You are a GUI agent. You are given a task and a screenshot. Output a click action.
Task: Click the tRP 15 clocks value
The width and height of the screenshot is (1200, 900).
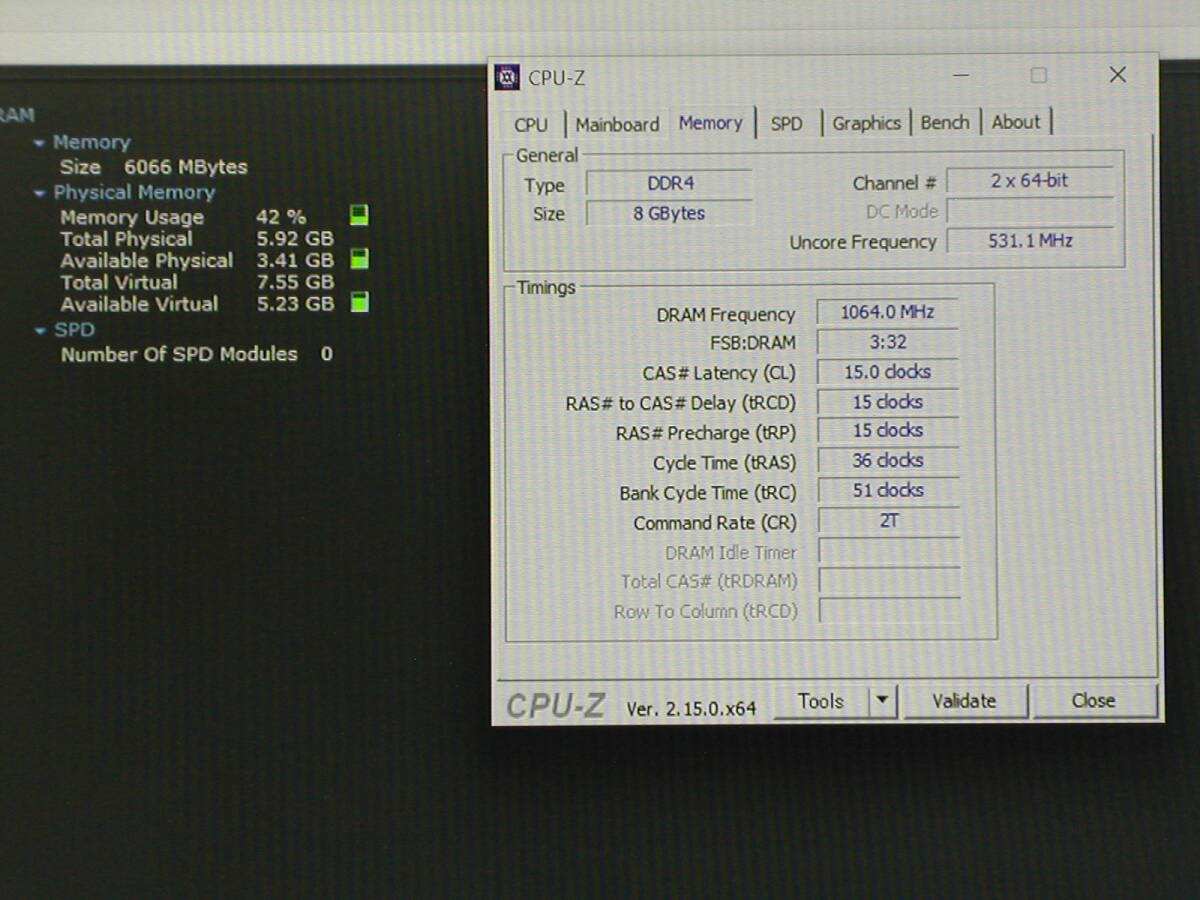pos(887,431)
